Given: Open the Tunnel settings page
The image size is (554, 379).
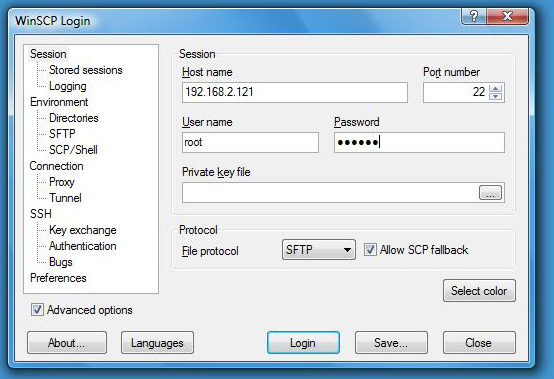Looking at the screenshot, I should [65, 198].
